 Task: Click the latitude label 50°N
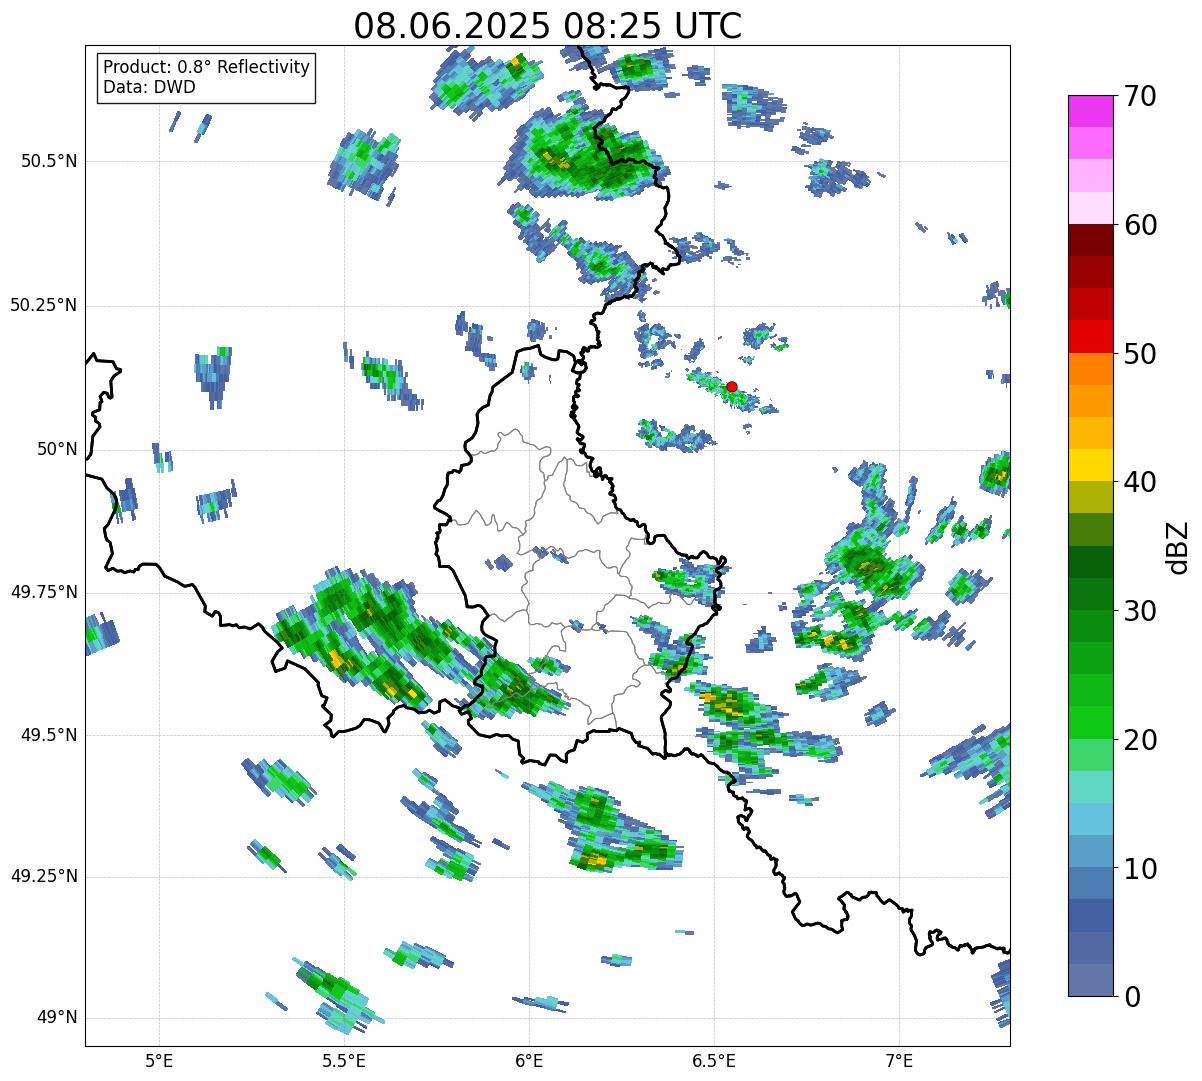57,449
